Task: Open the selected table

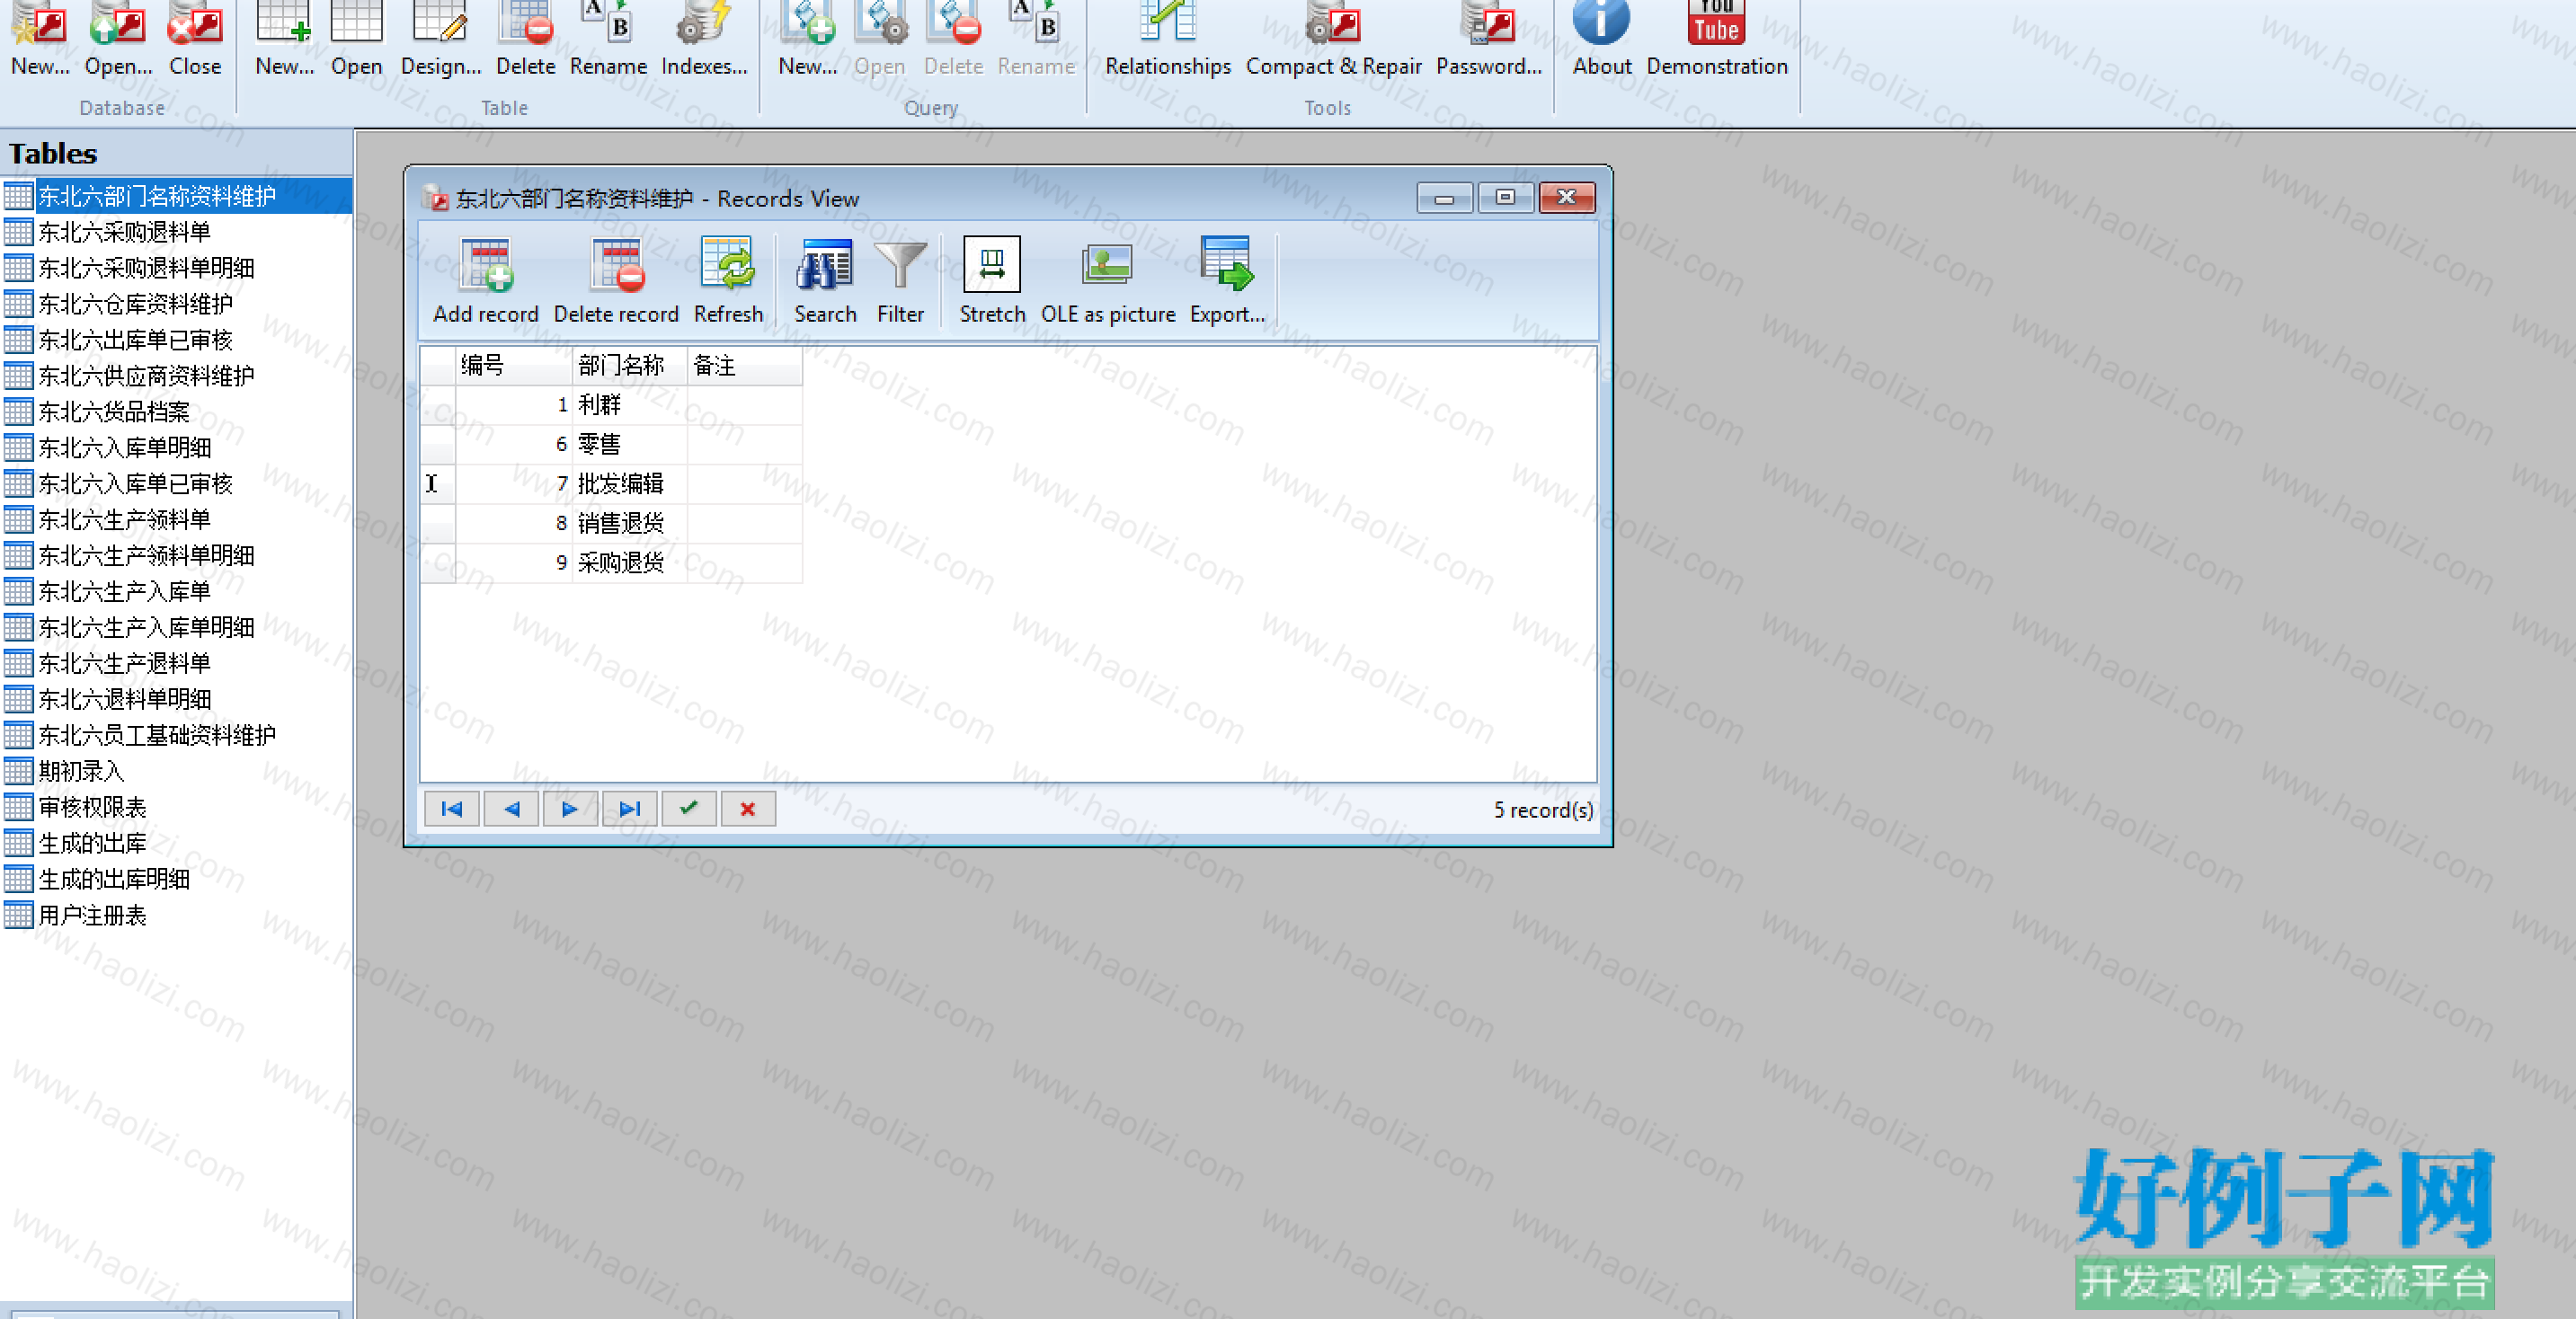Action: (x=356, y=40)
